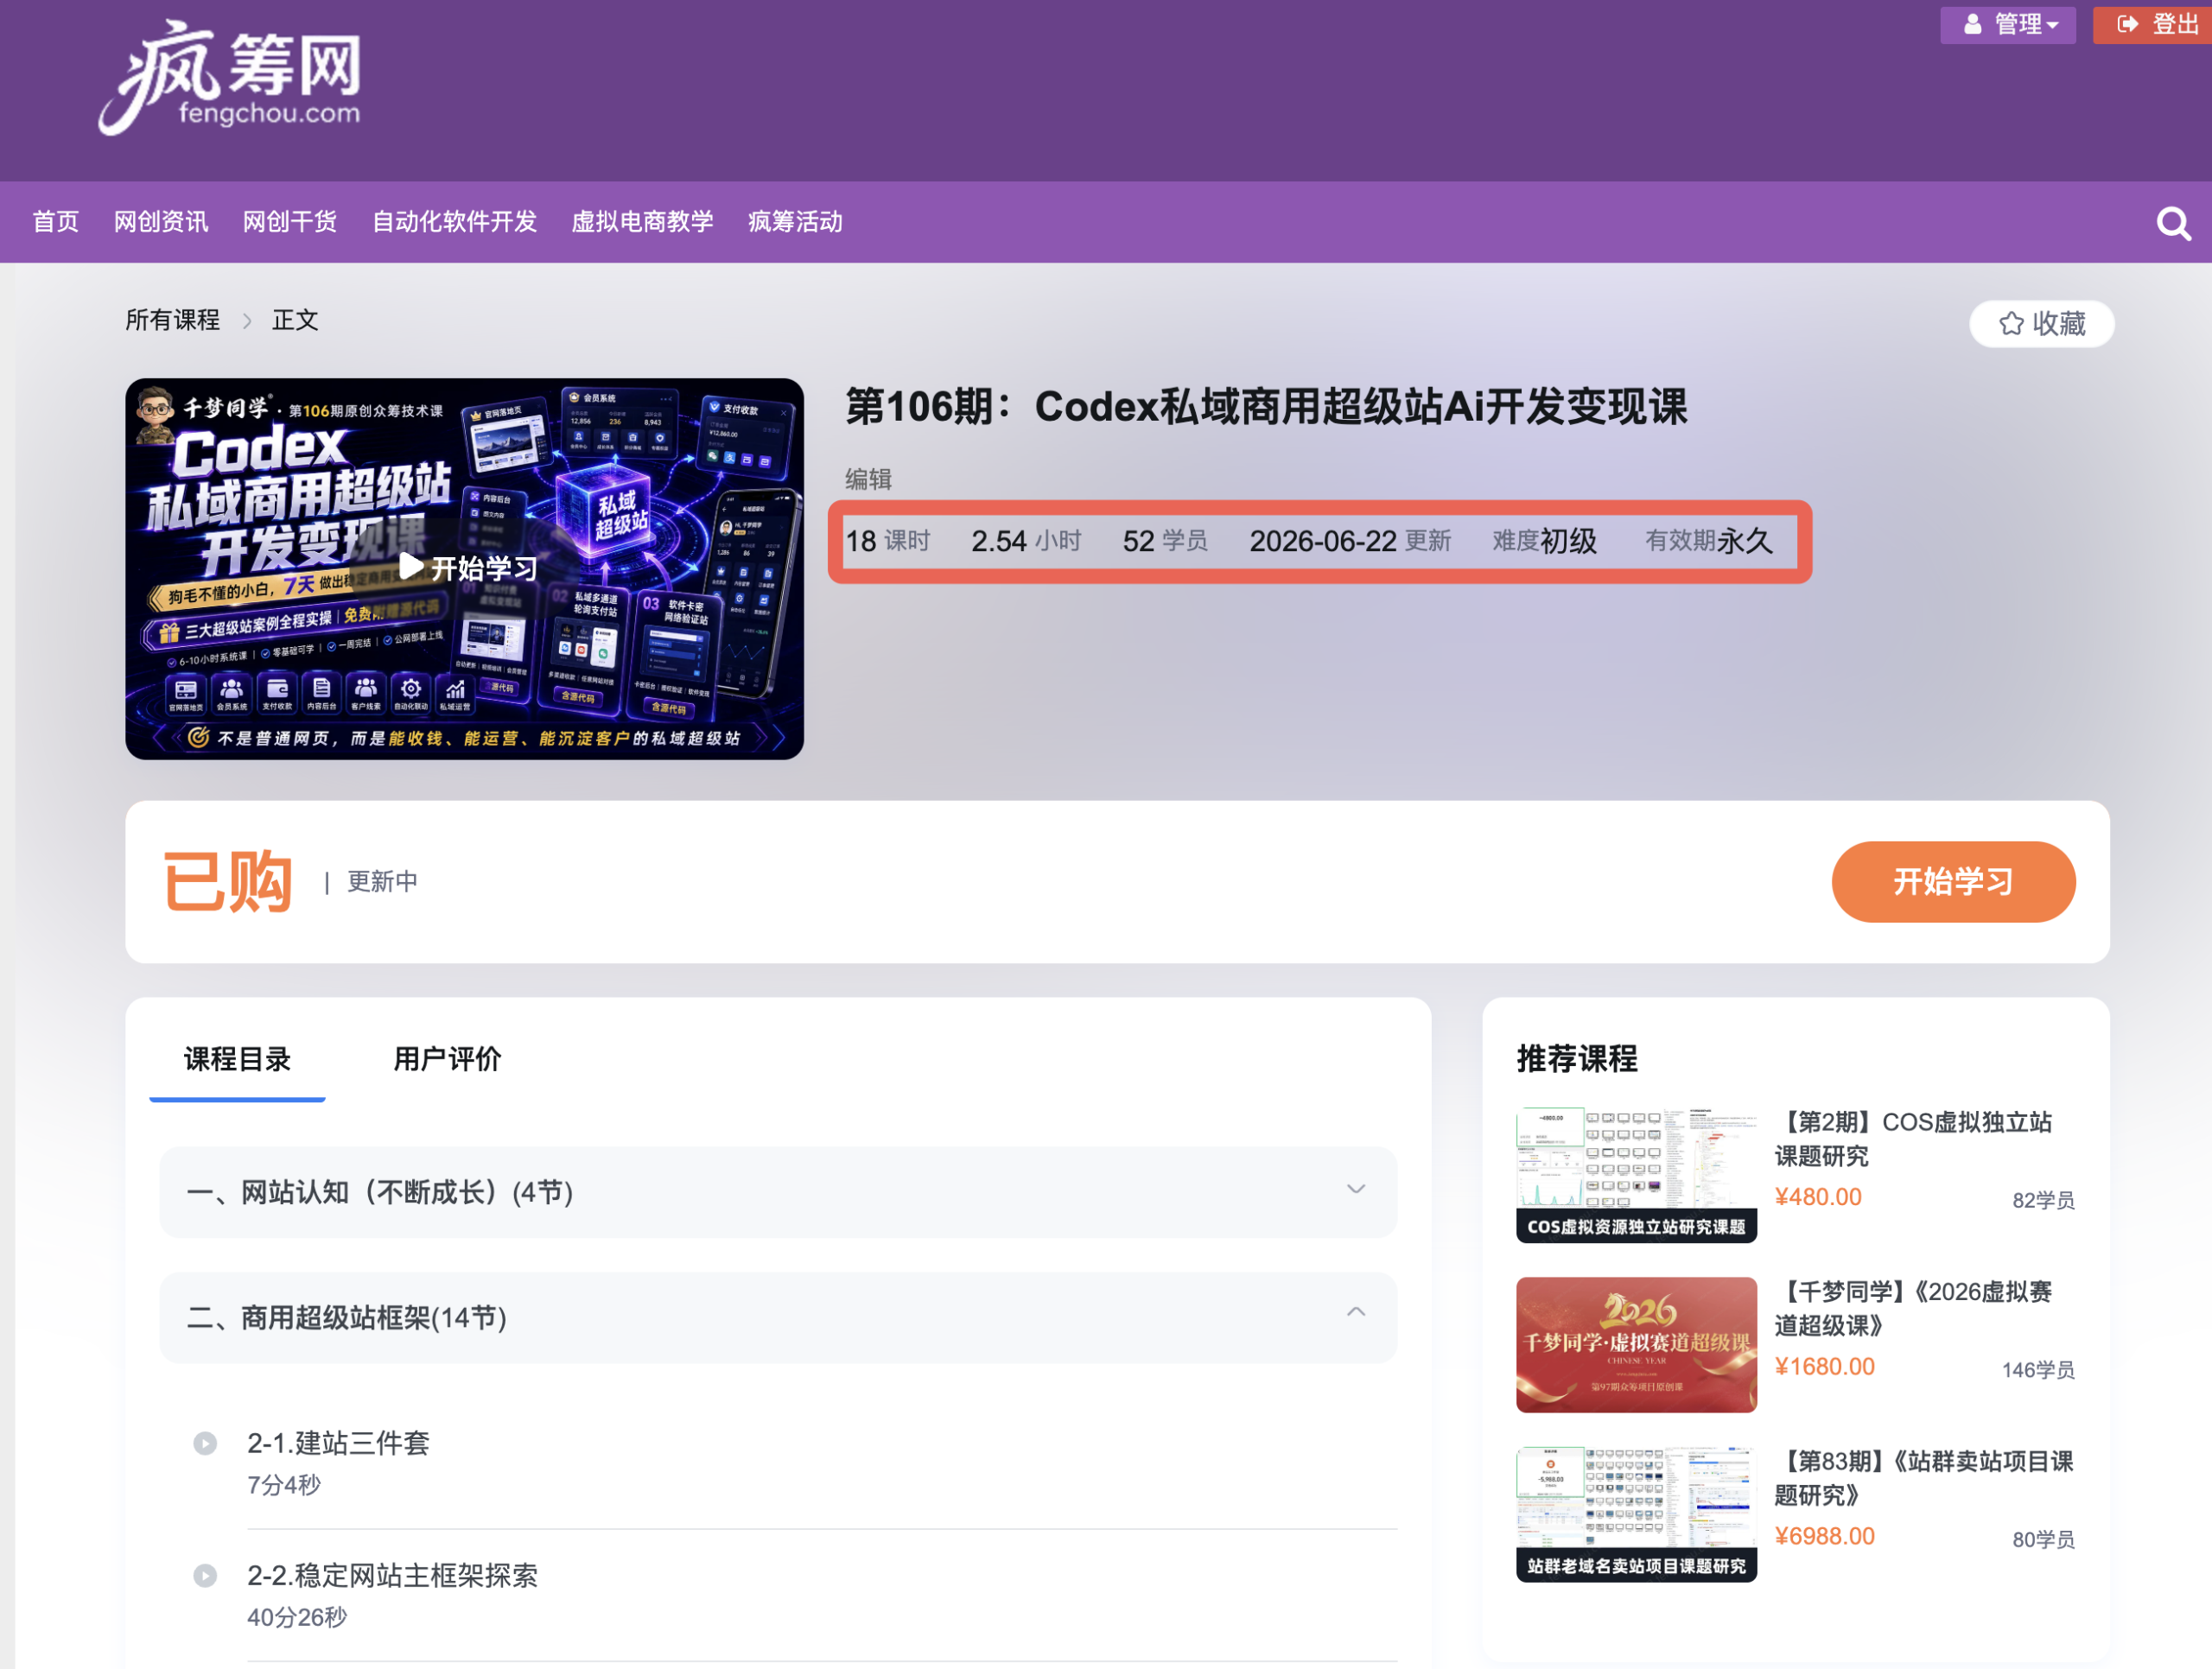Open lesson 2-2.稳定网站主框架探索
The image size is (2212, 1669).
coord(393,1576)
